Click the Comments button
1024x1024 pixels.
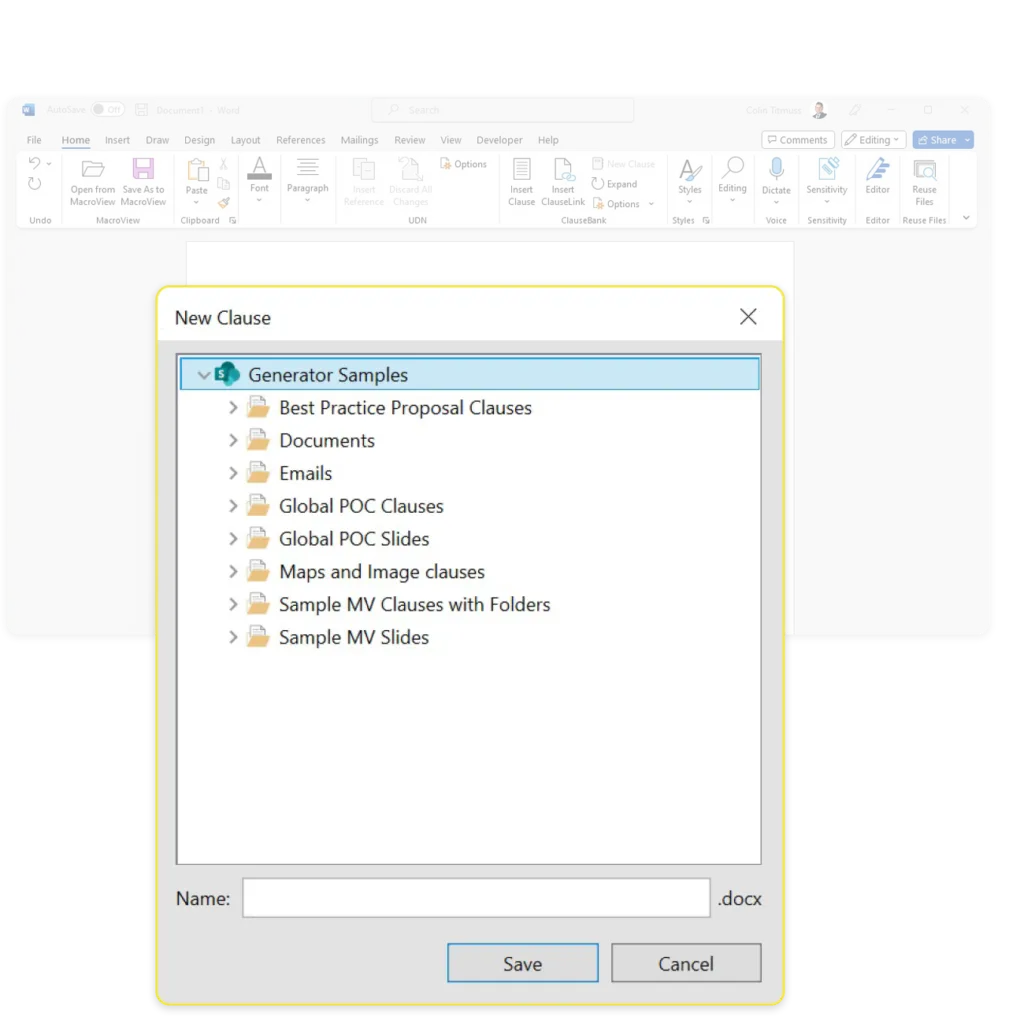[x=797, y=140]
